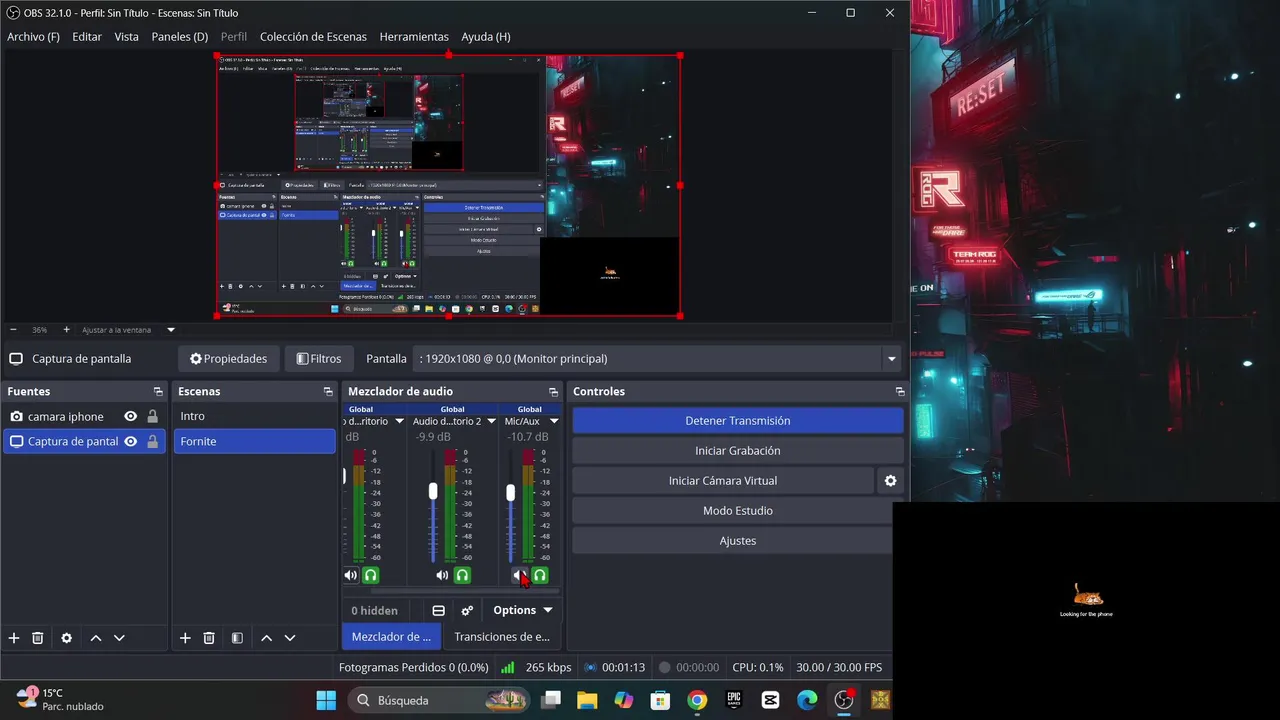The width and height of the screenshot is (1280, 720).
Task: Open source Propiedades button
Action: [228, 359]
